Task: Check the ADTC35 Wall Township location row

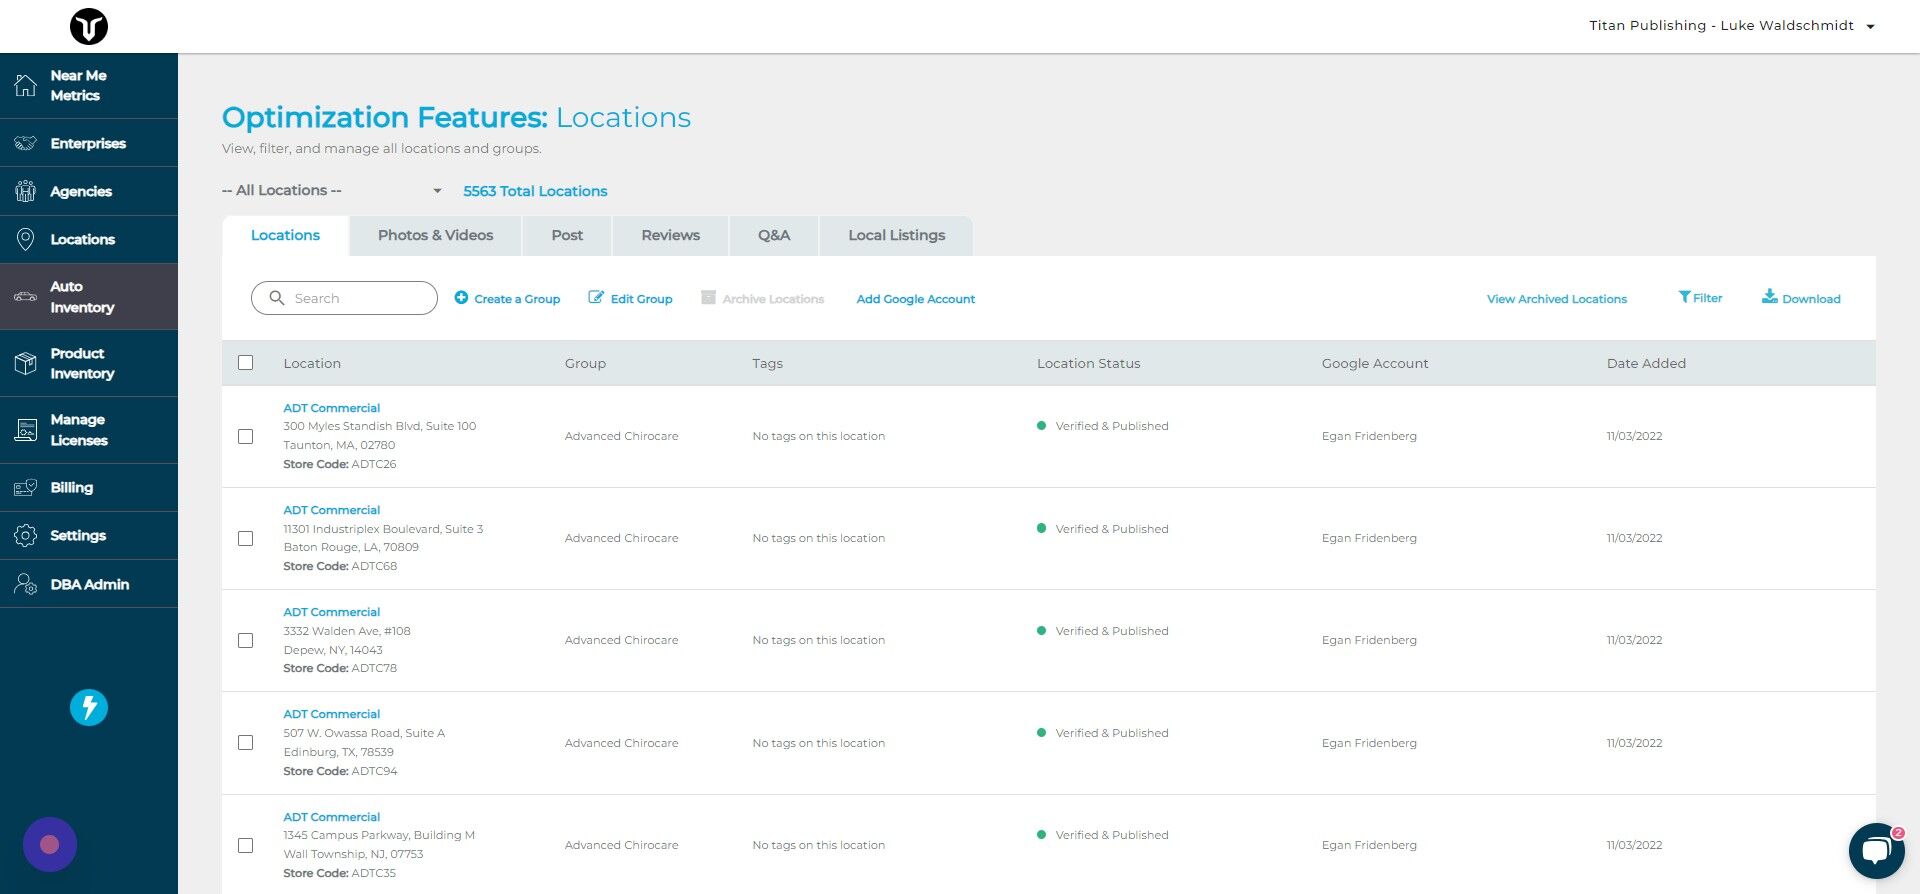Action: tap(245, 846)
